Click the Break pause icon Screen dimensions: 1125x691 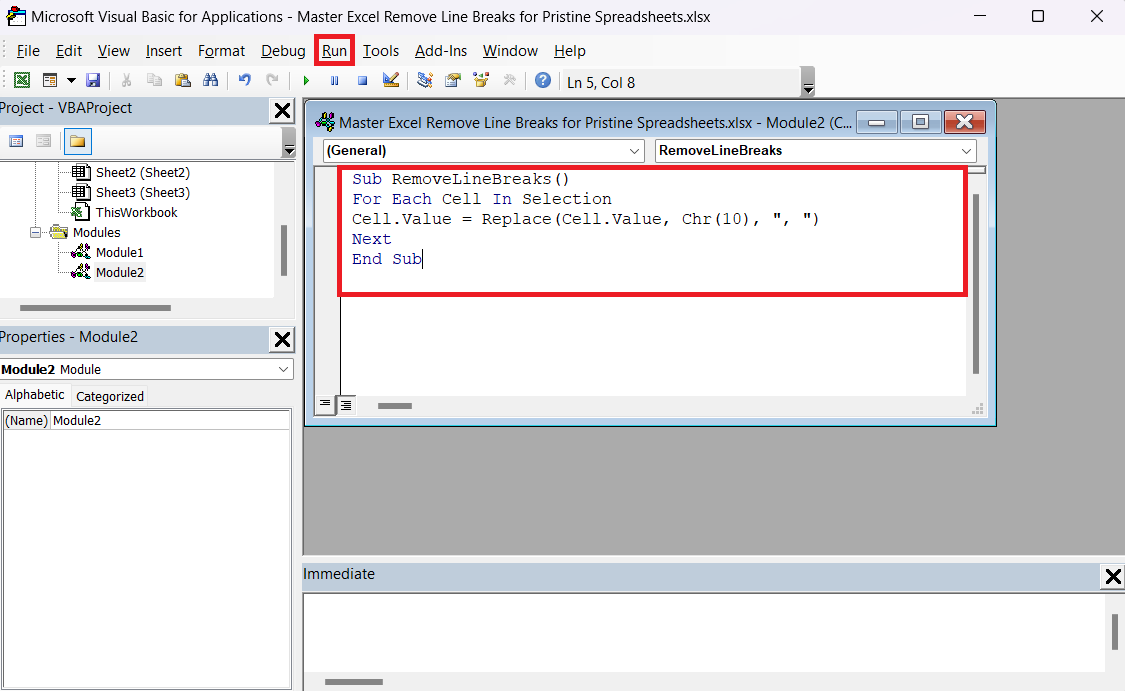(334, 81)
